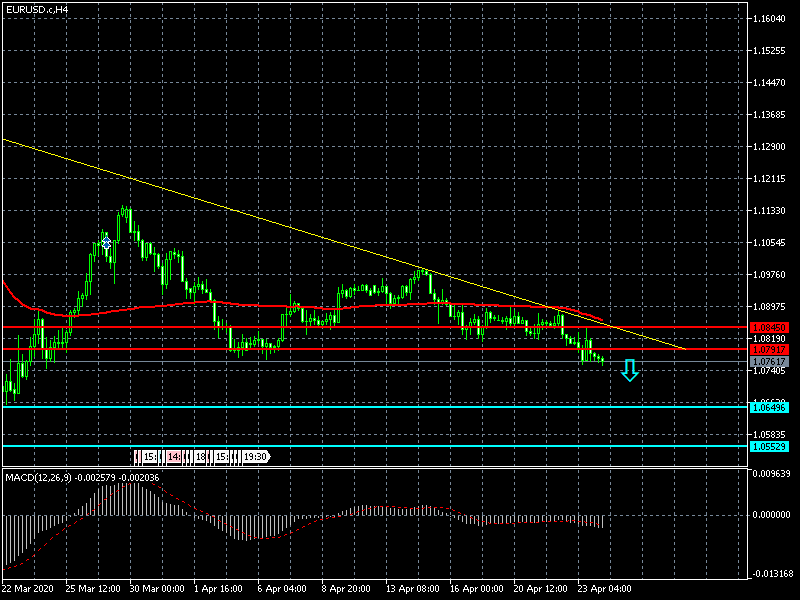Image resolution: width=800 pixels, height=600 pixels.
Task: Select the blue cross marker near the 30 Mar peak
Action: tap(106, 242)
